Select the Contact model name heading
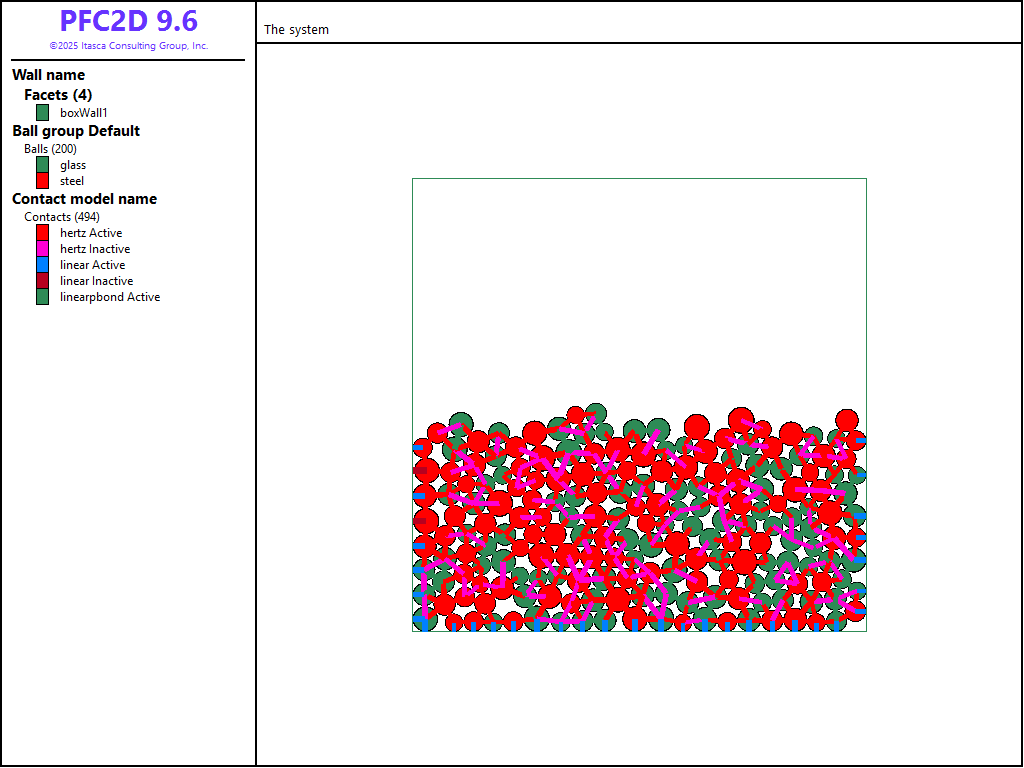The image size is (1024, 768). coord(84,199)
